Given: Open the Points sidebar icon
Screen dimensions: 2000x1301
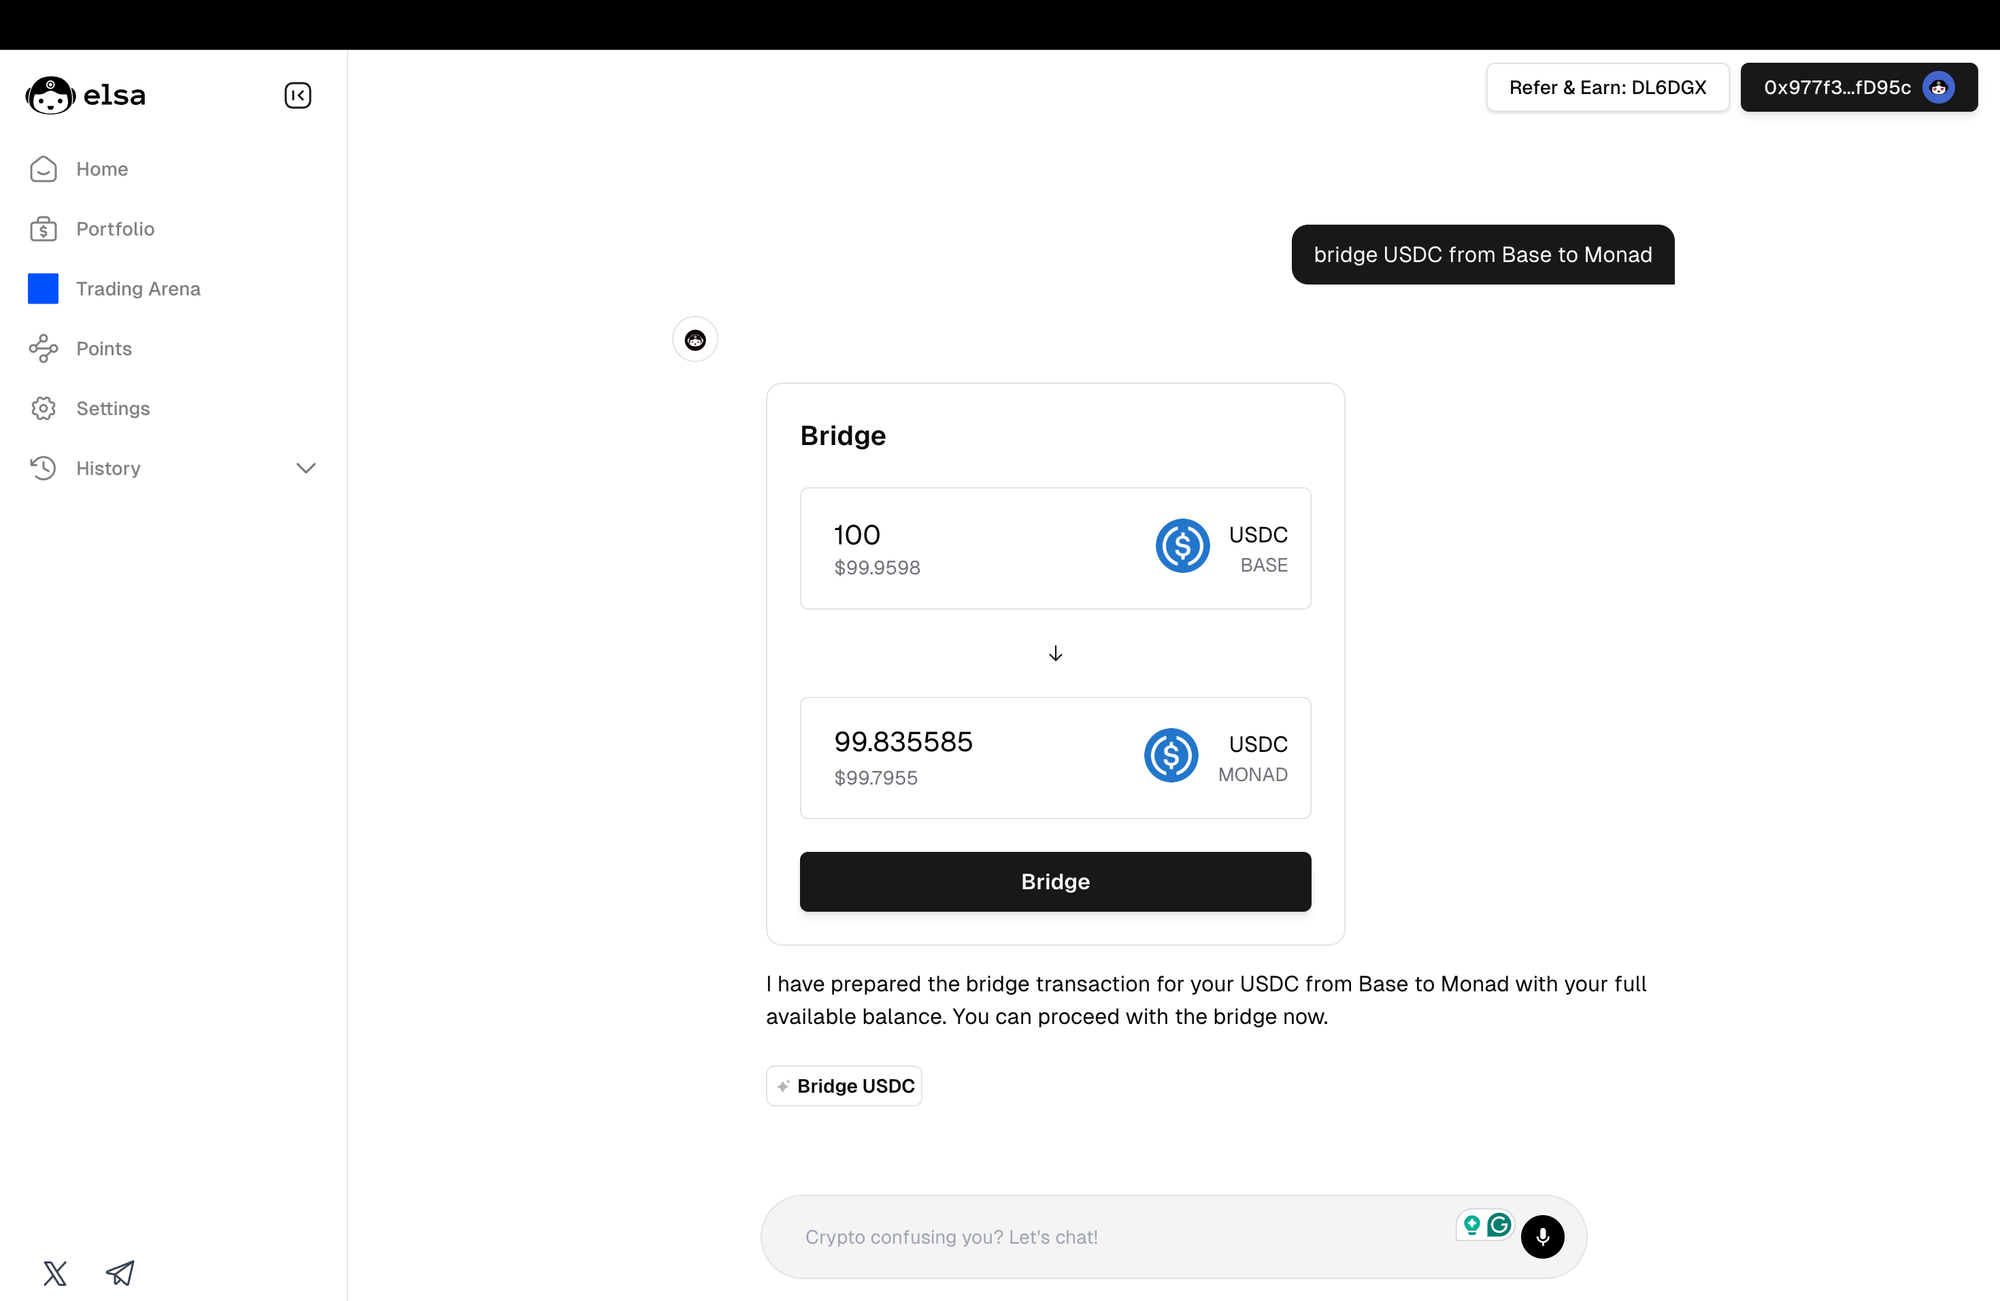Looking at the screenshot, I should tap(44, 348).
